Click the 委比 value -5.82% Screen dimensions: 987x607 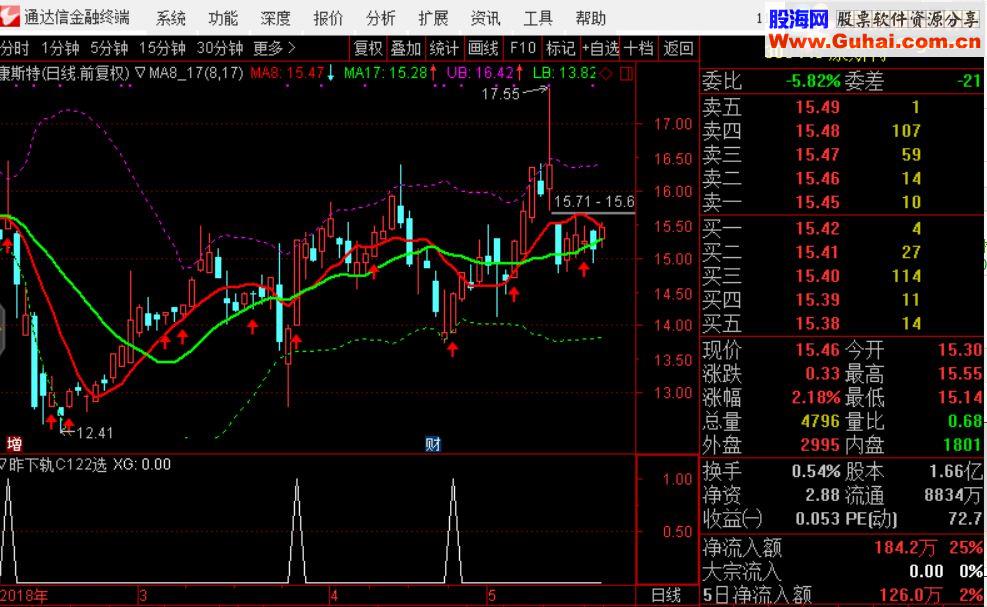coord(813,81)
